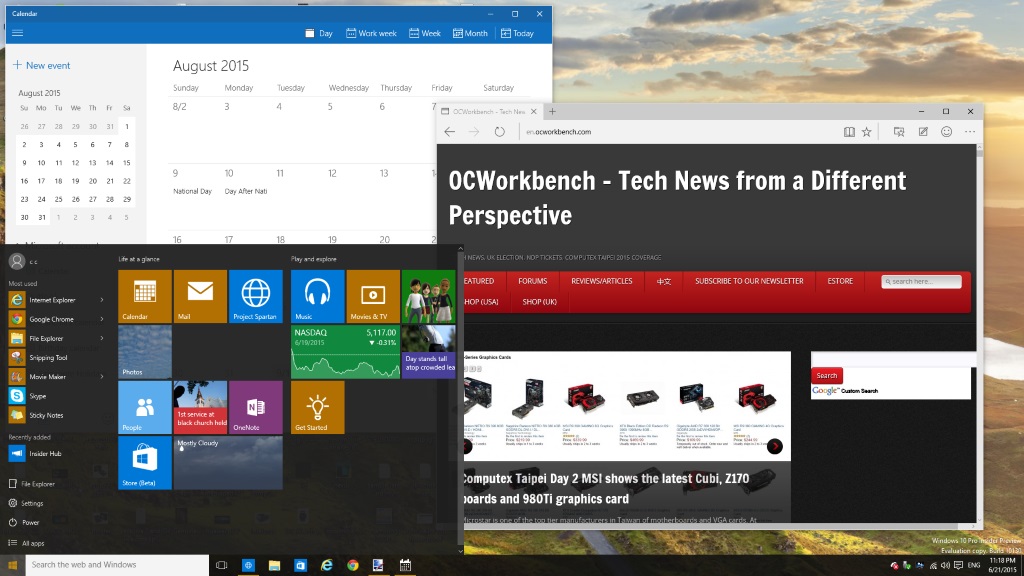This screenshot has width=1024, height=576.
Task: Click the browser back arrow
Action: coord(449,132)
